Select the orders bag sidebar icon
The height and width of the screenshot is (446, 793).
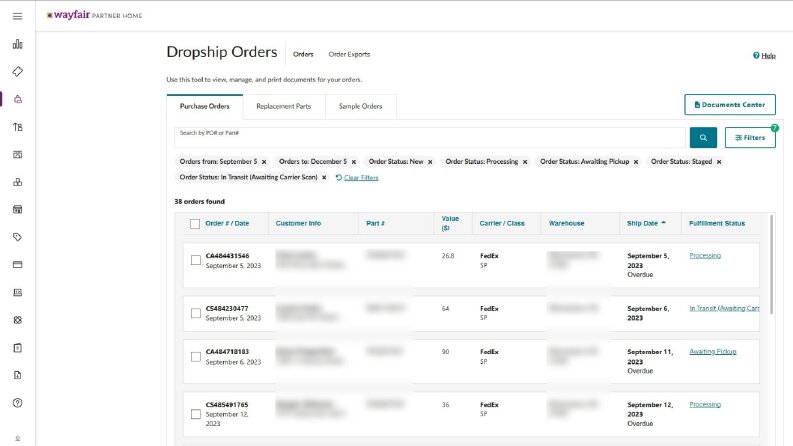click(18, 99)
